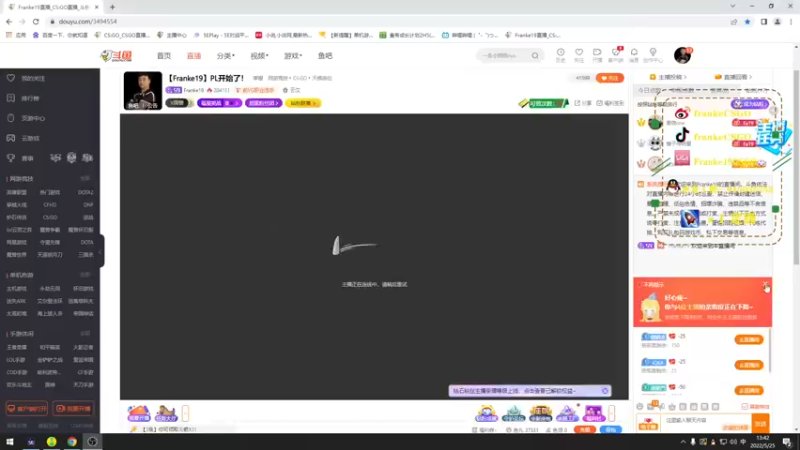Click the first orange button in reward list
The width and height of the screenshot is (800, 450).
click(749, 339)
